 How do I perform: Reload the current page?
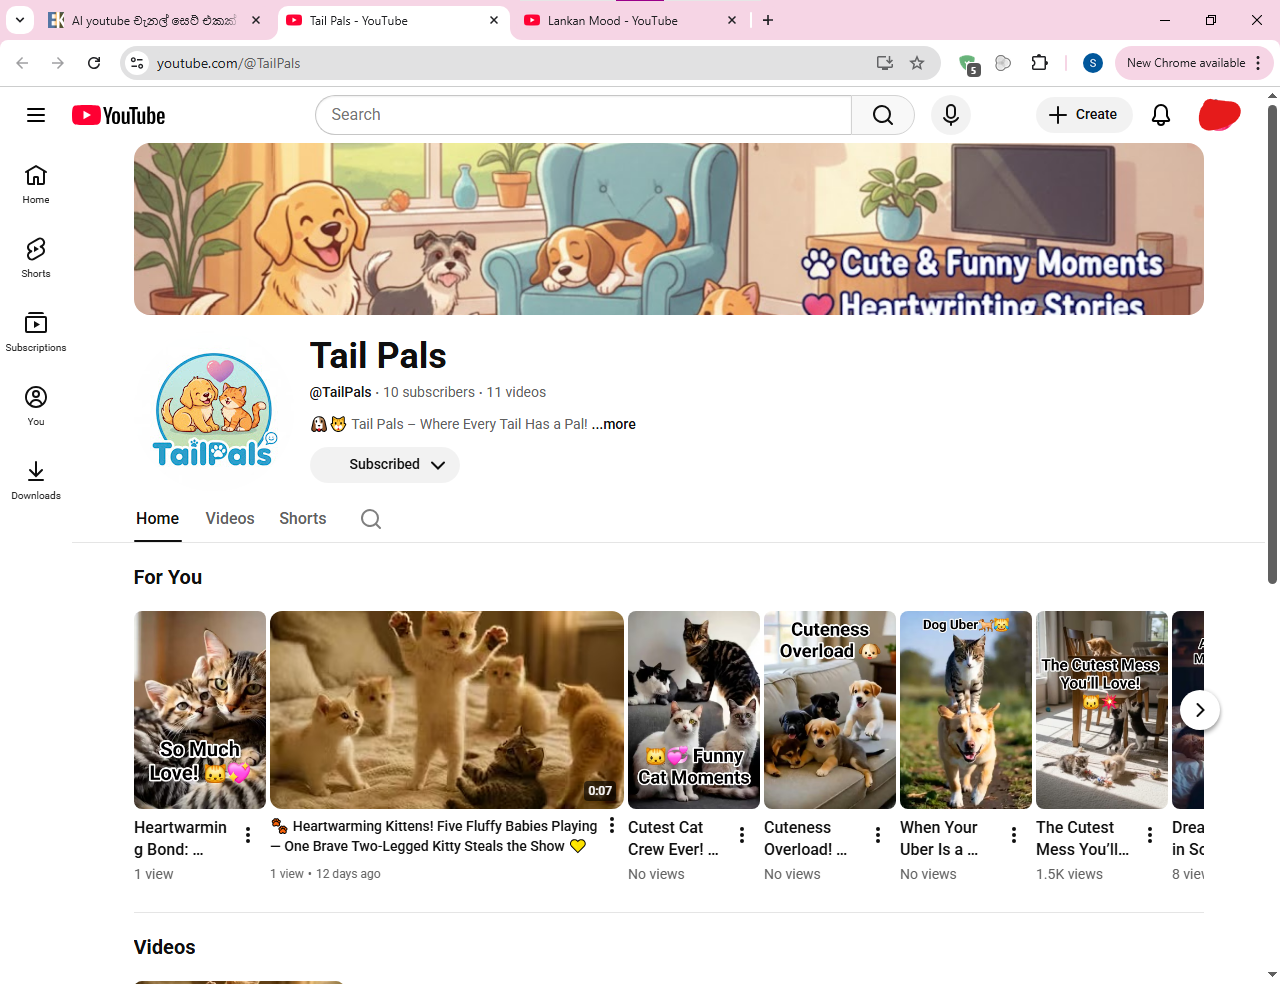(x=94, y=63)
